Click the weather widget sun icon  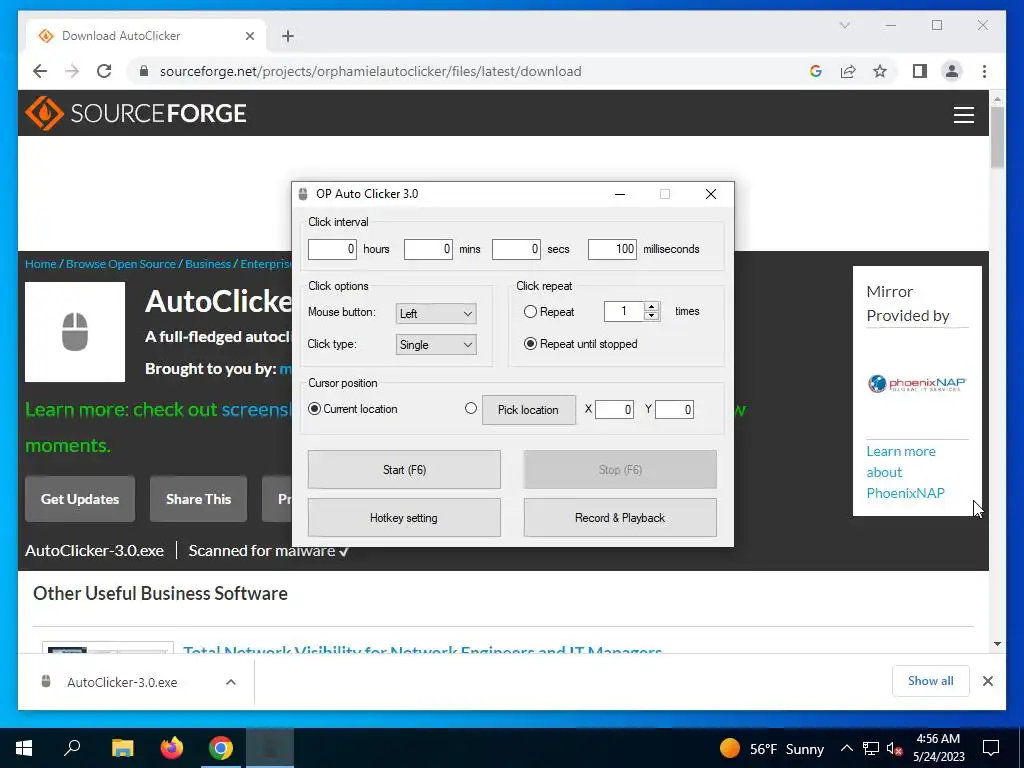(x=729, y=748)
